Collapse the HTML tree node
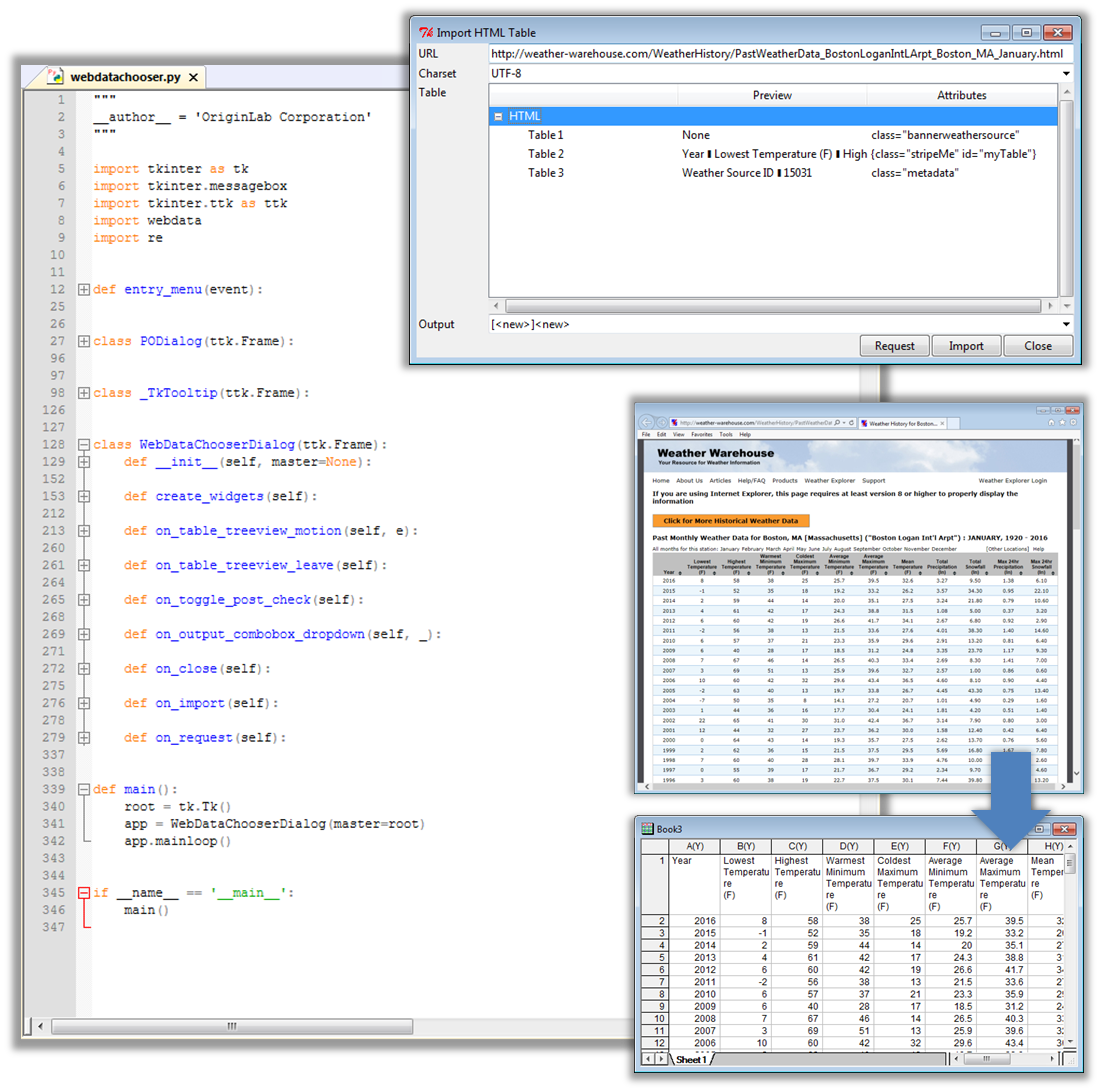This screenshot has width=1101, height=1092. tap(497, 116)
